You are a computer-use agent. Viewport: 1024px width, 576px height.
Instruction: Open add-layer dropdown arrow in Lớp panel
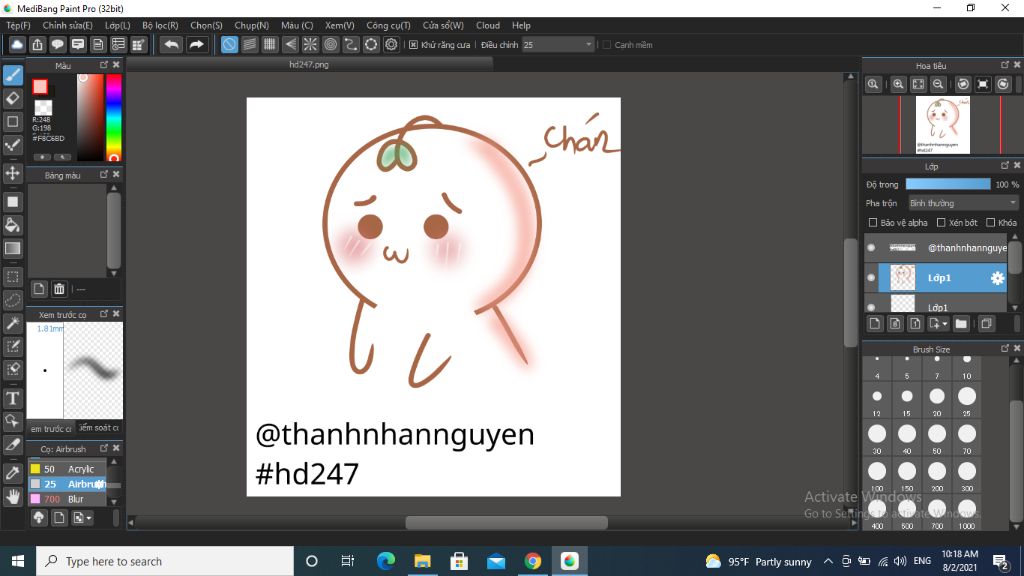[945, 324]
